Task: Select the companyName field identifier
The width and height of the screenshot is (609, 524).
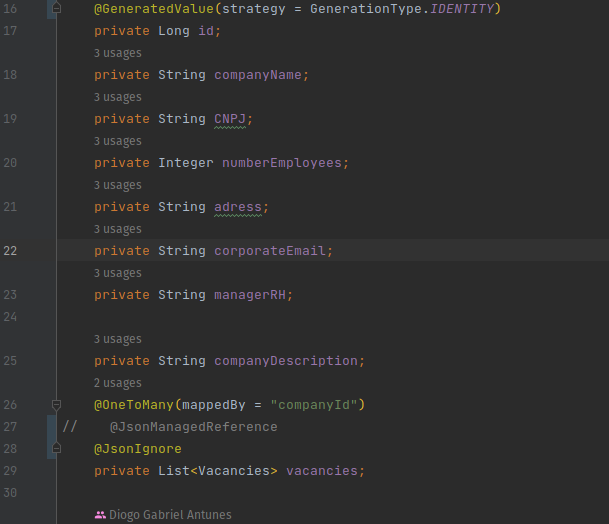Action: point(258,75)
